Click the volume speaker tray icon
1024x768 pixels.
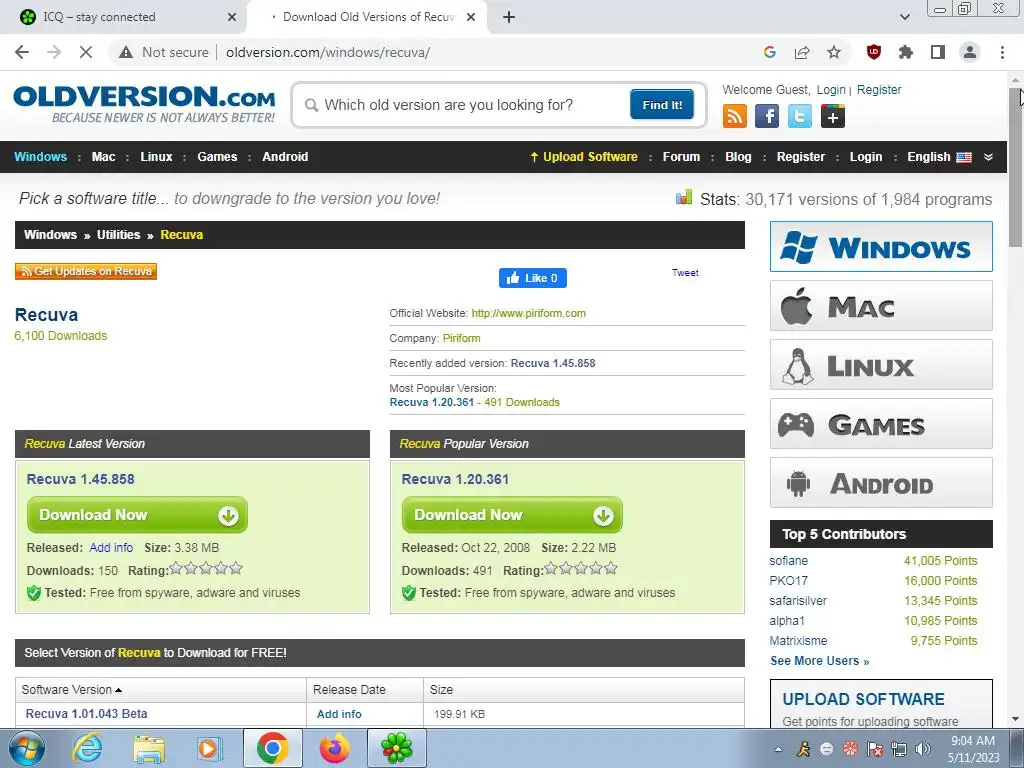pyautogui.click(x=923, y=749)
